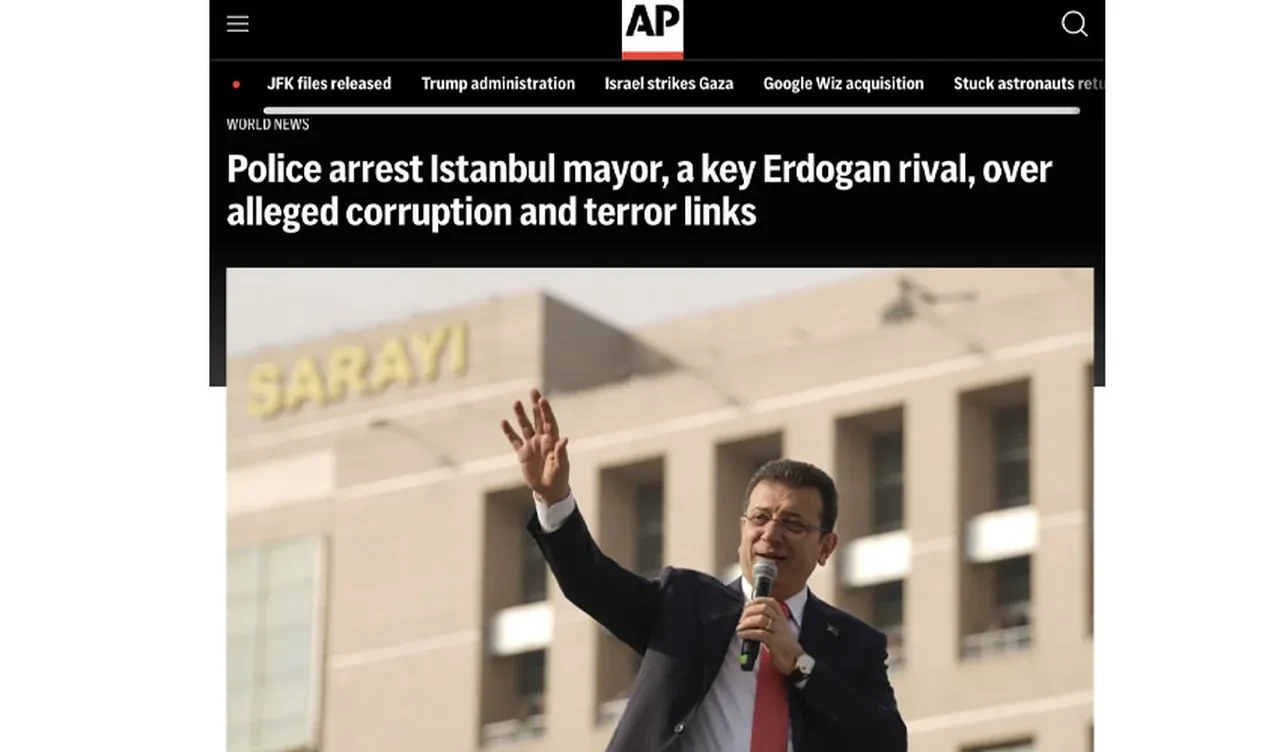Click the microphone held in the photo

click(757, 612)
